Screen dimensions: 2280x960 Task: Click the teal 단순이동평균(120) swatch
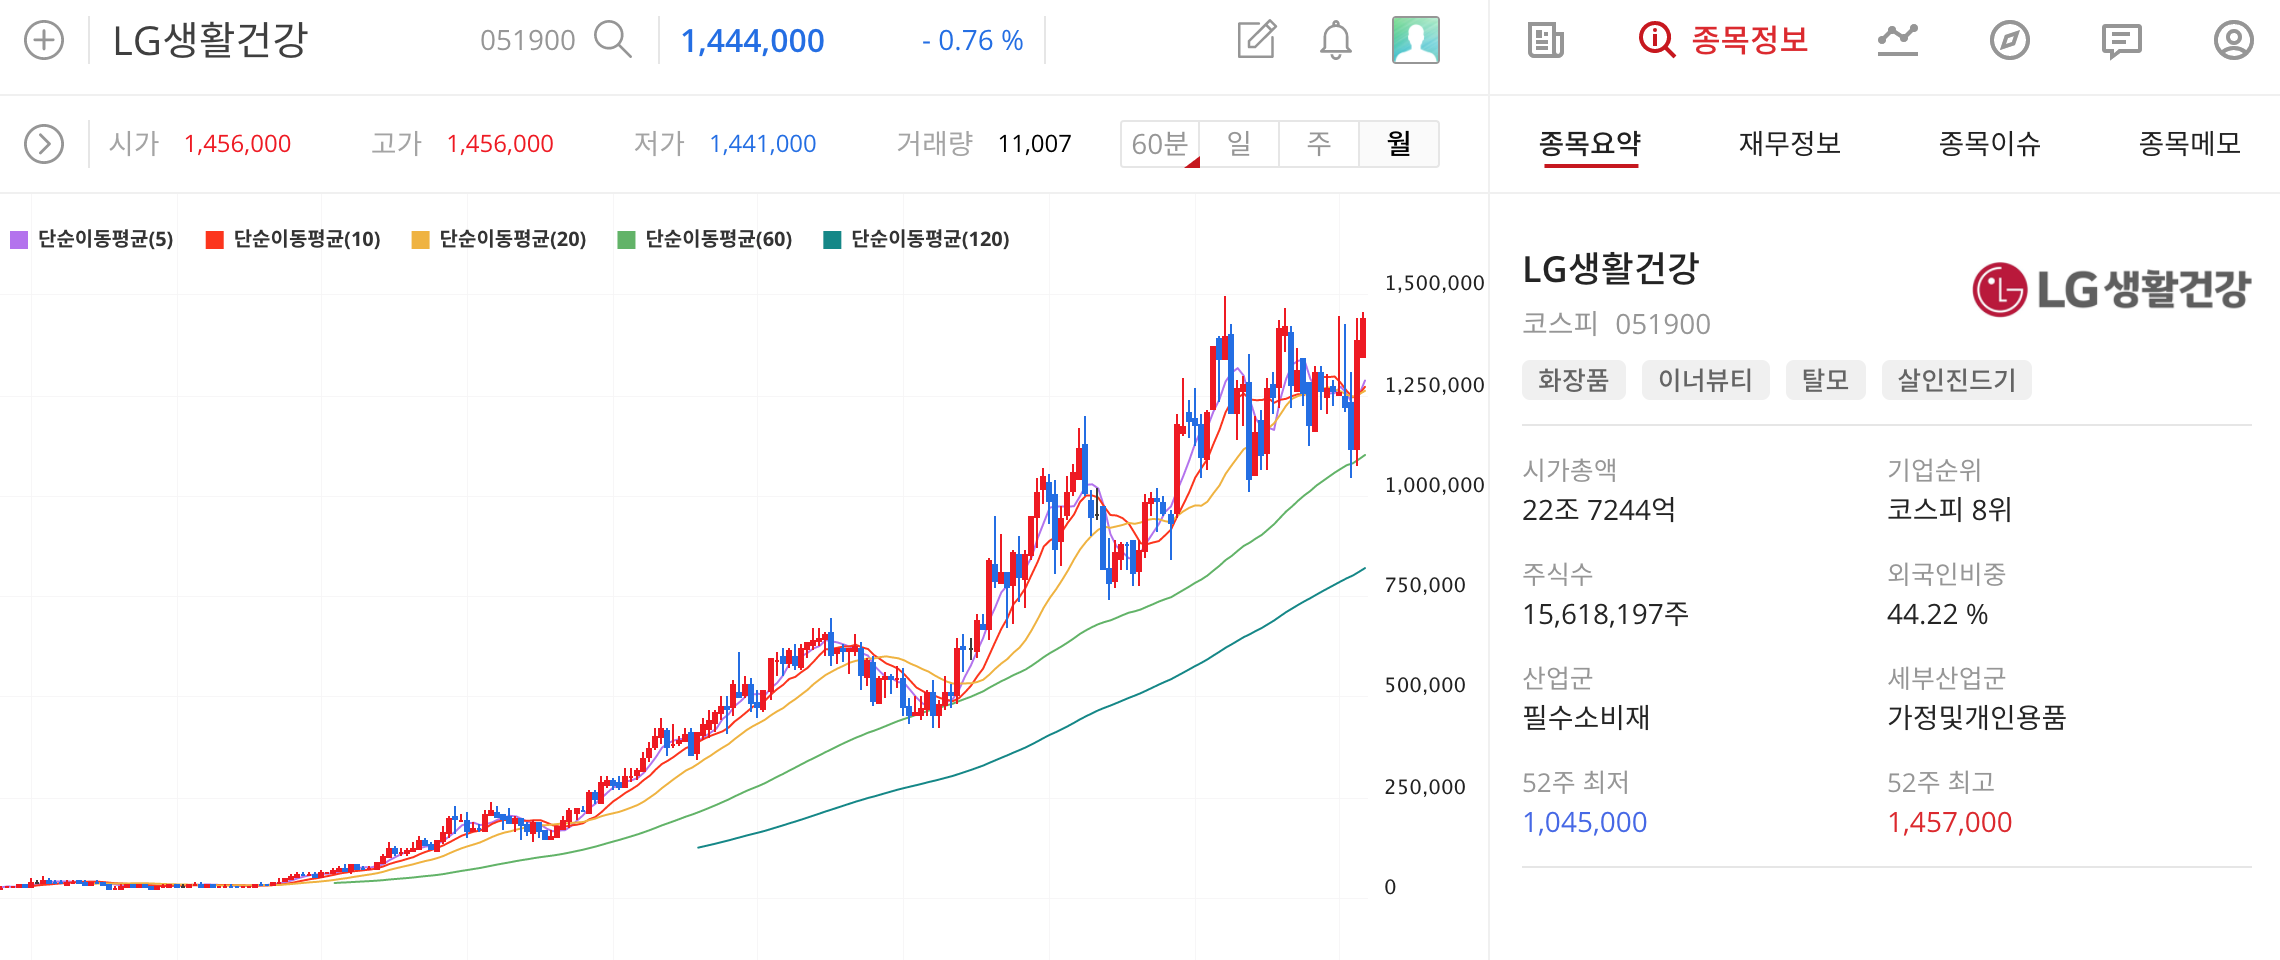pos(832,240)
